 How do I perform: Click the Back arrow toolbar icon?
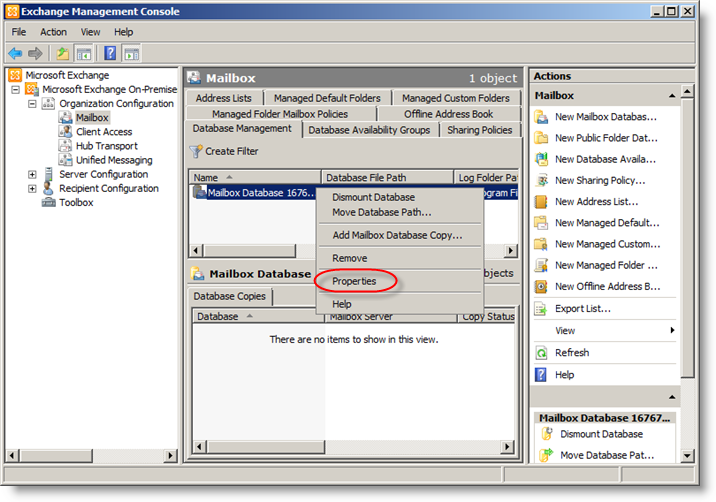coord(15,53)
